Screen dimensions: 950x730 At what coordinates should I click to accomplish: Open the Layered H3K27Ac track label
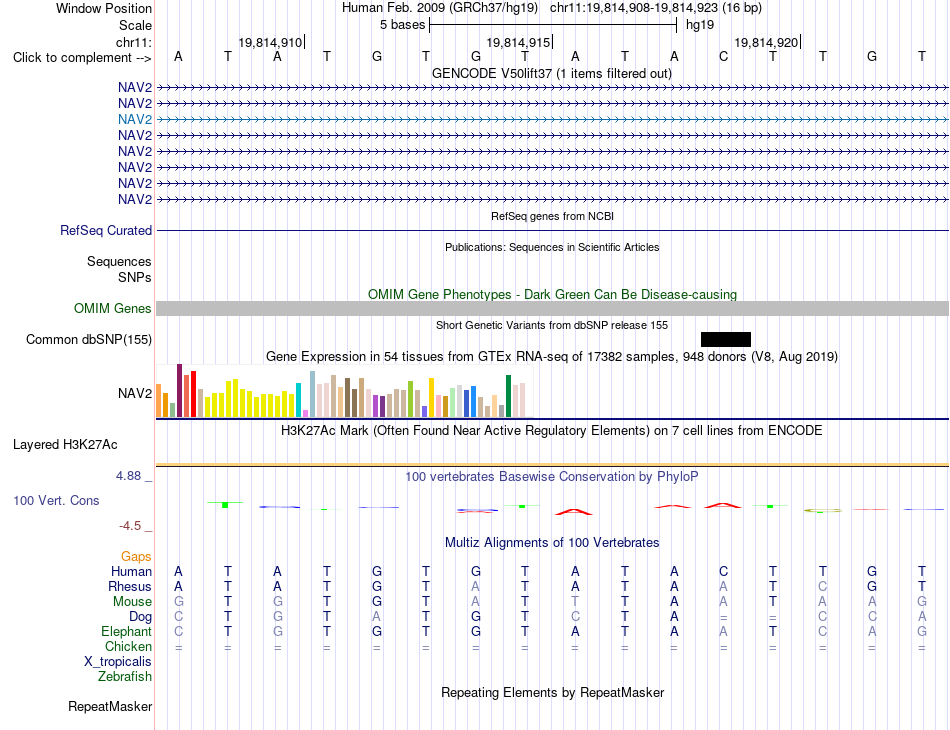tap(65, 445)
